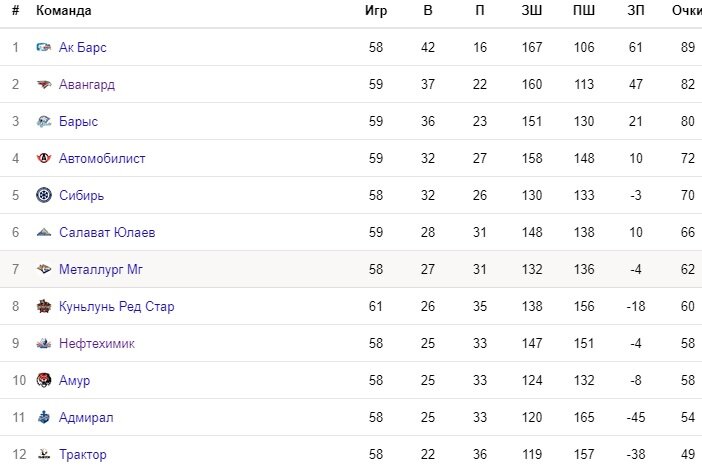Select the ПШ column header

click(584, 10)
